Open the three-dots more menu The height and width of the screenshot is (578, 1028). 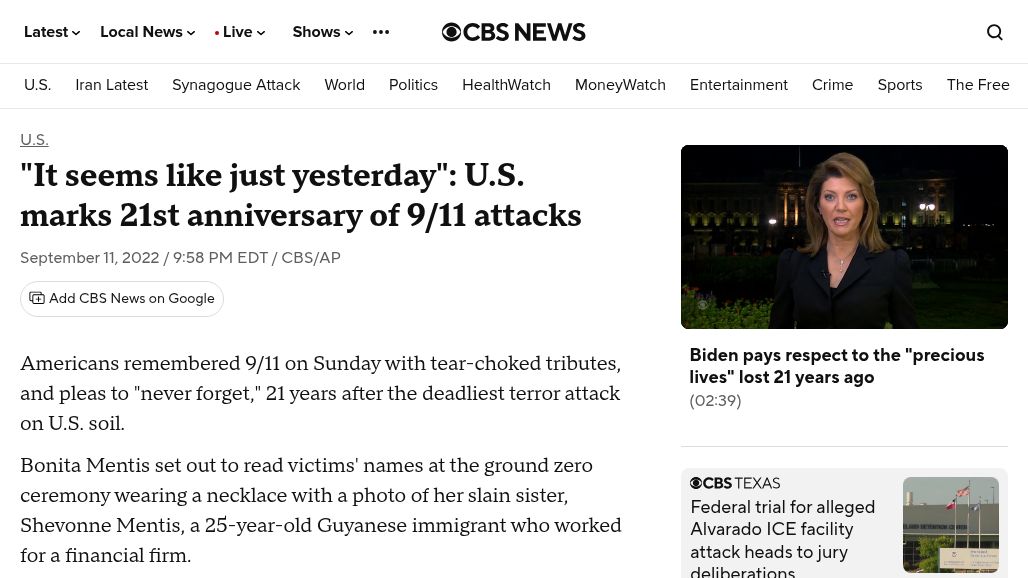[x=381, y=32]
